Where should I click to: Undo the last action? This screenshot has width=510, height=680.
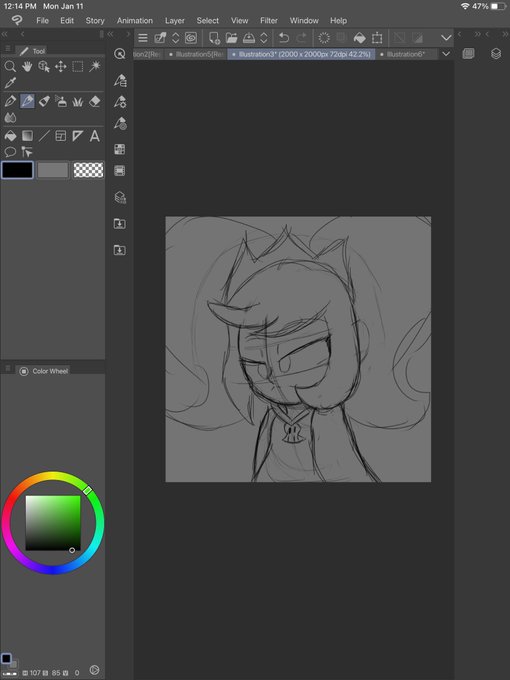284,38
